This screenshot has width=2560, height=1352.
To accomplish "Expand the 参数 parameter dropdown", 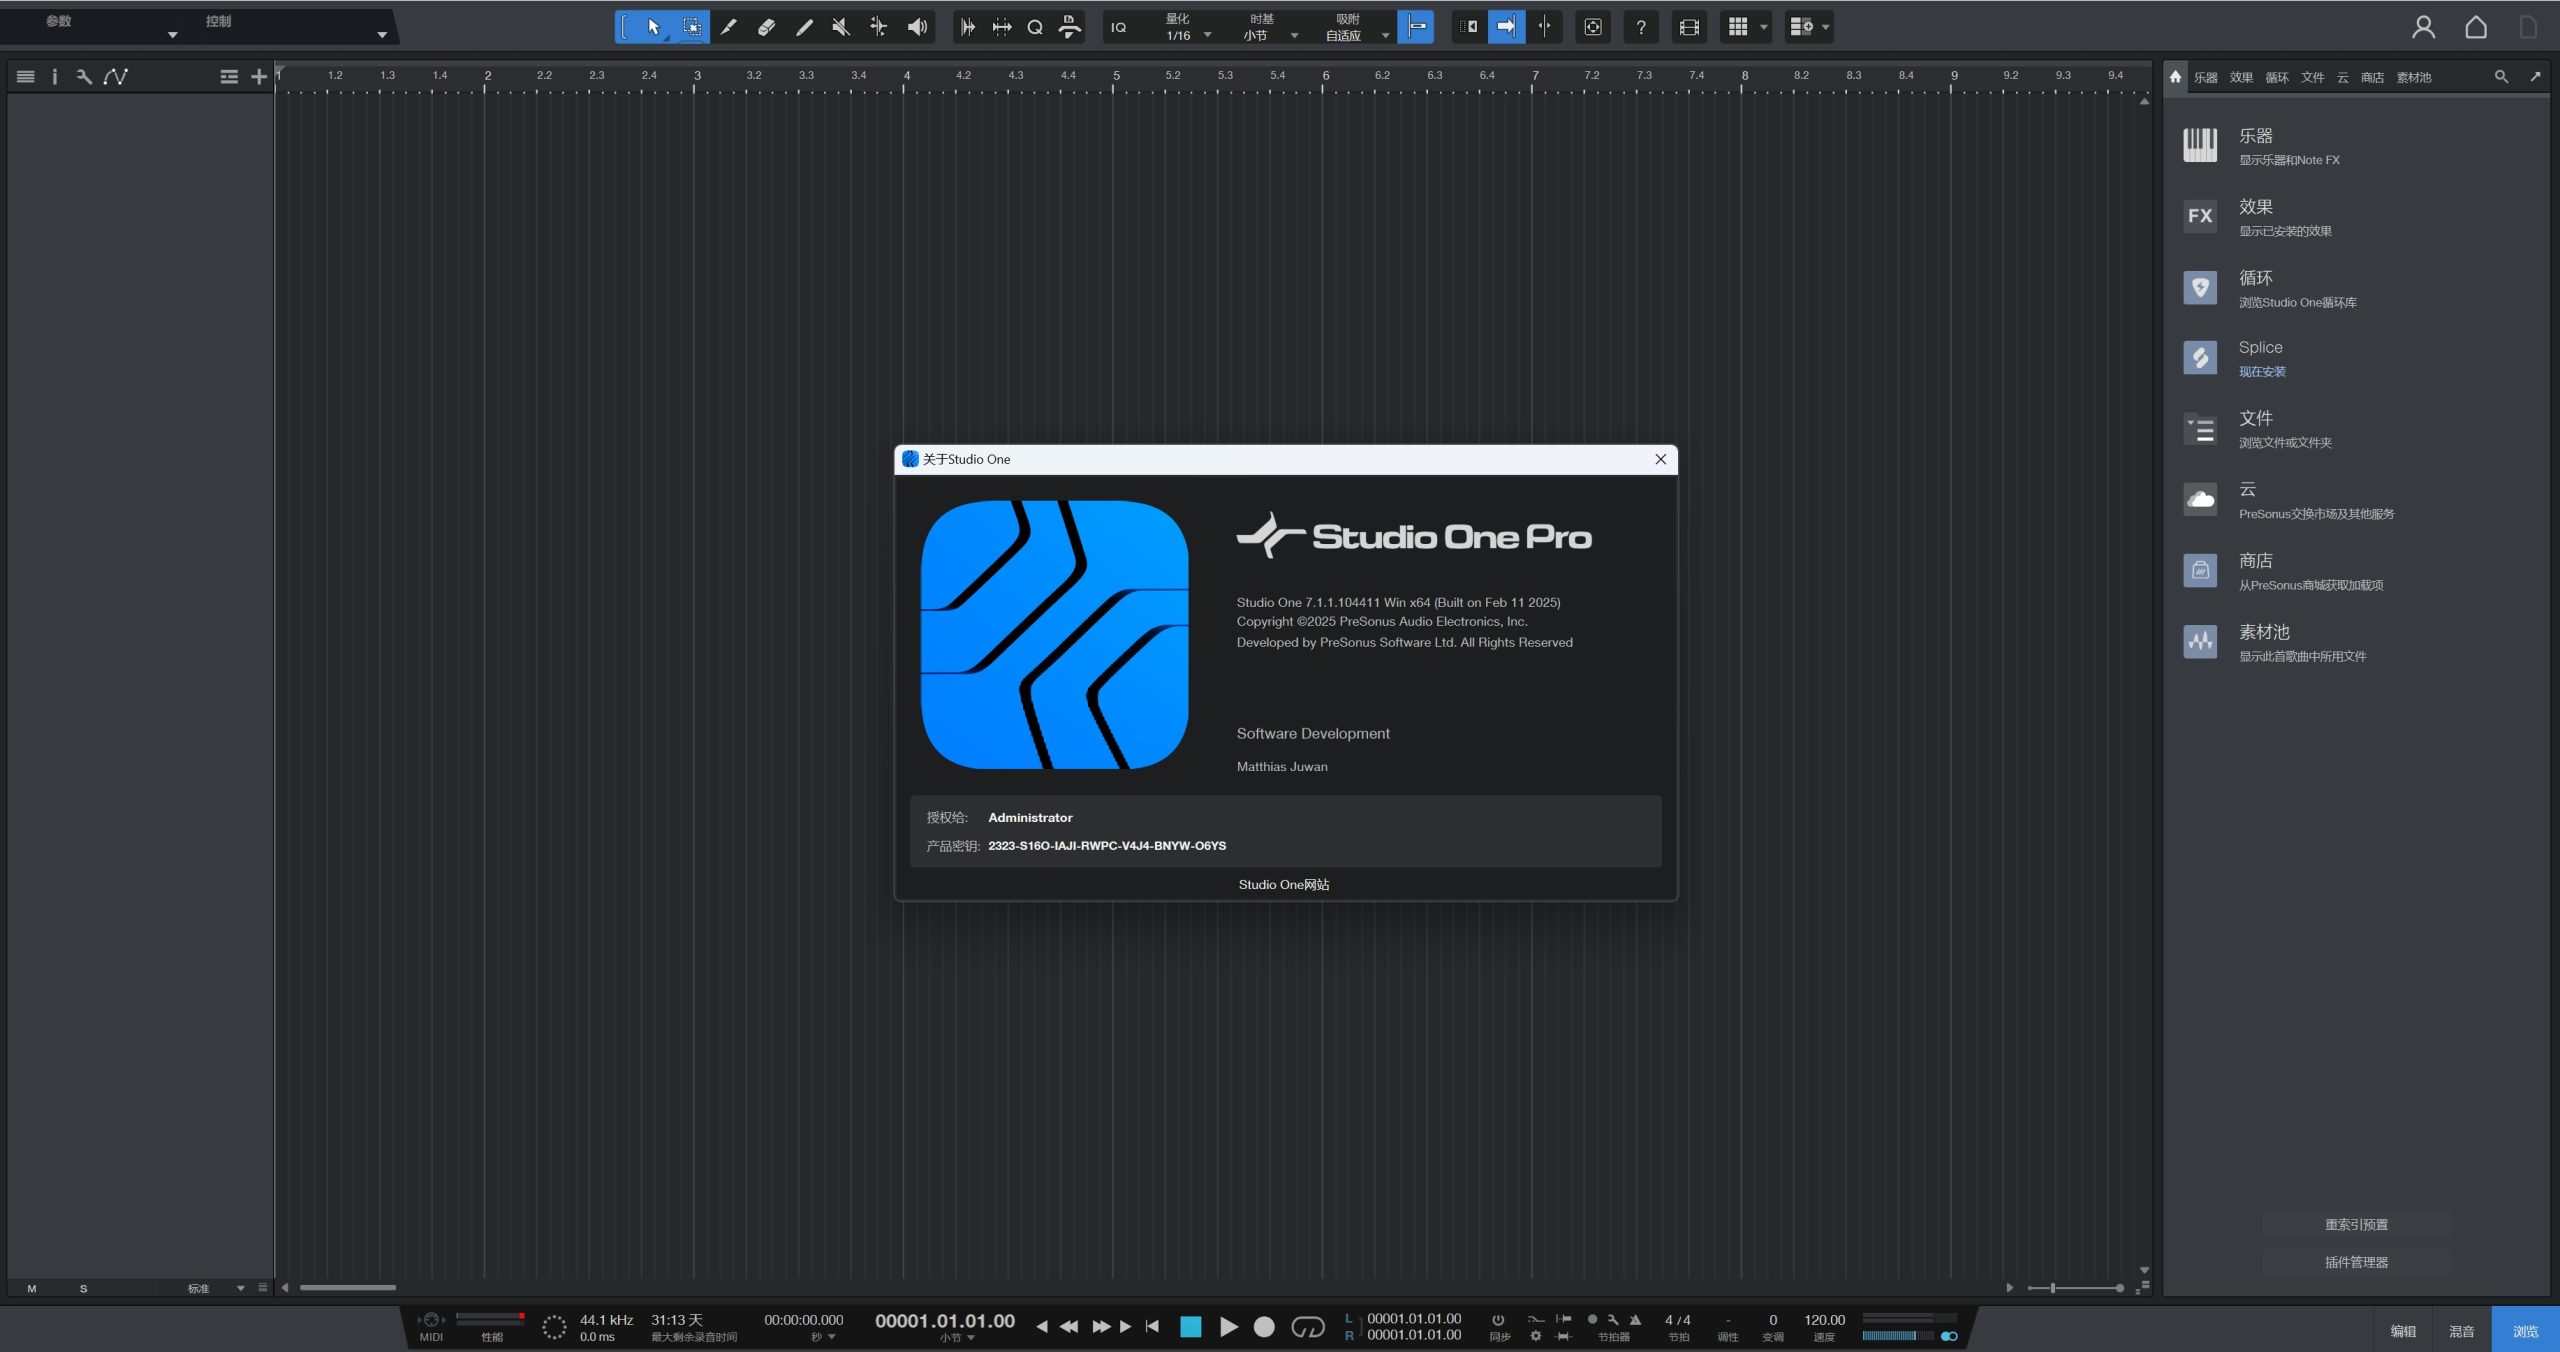I will point(172,35).
